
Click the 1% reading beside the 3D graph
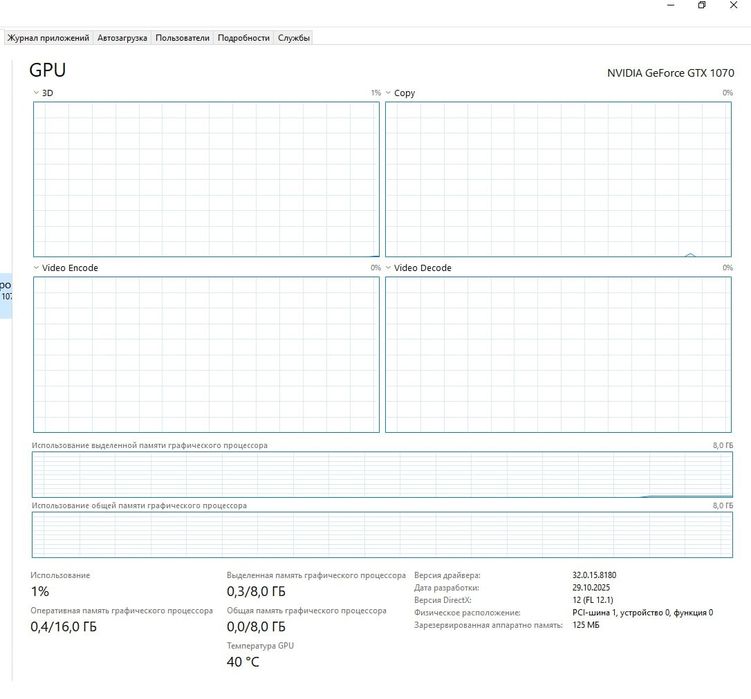(376, 92)
